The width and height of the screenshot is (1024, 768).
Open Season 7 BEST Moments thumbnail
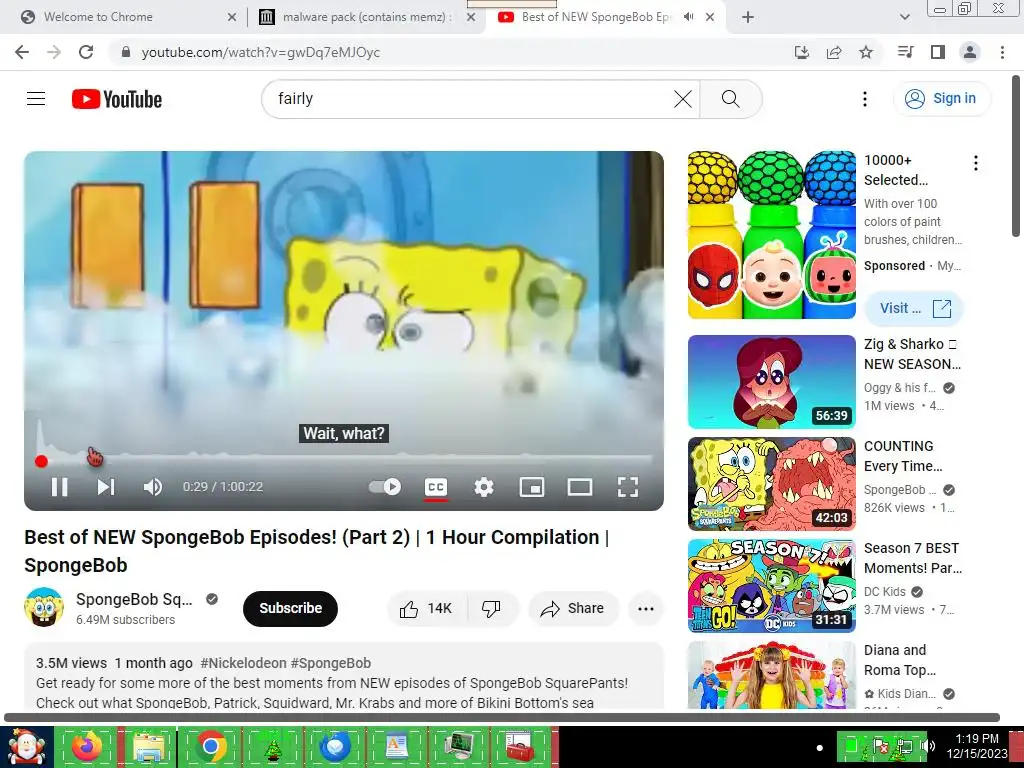click(771, 585)
